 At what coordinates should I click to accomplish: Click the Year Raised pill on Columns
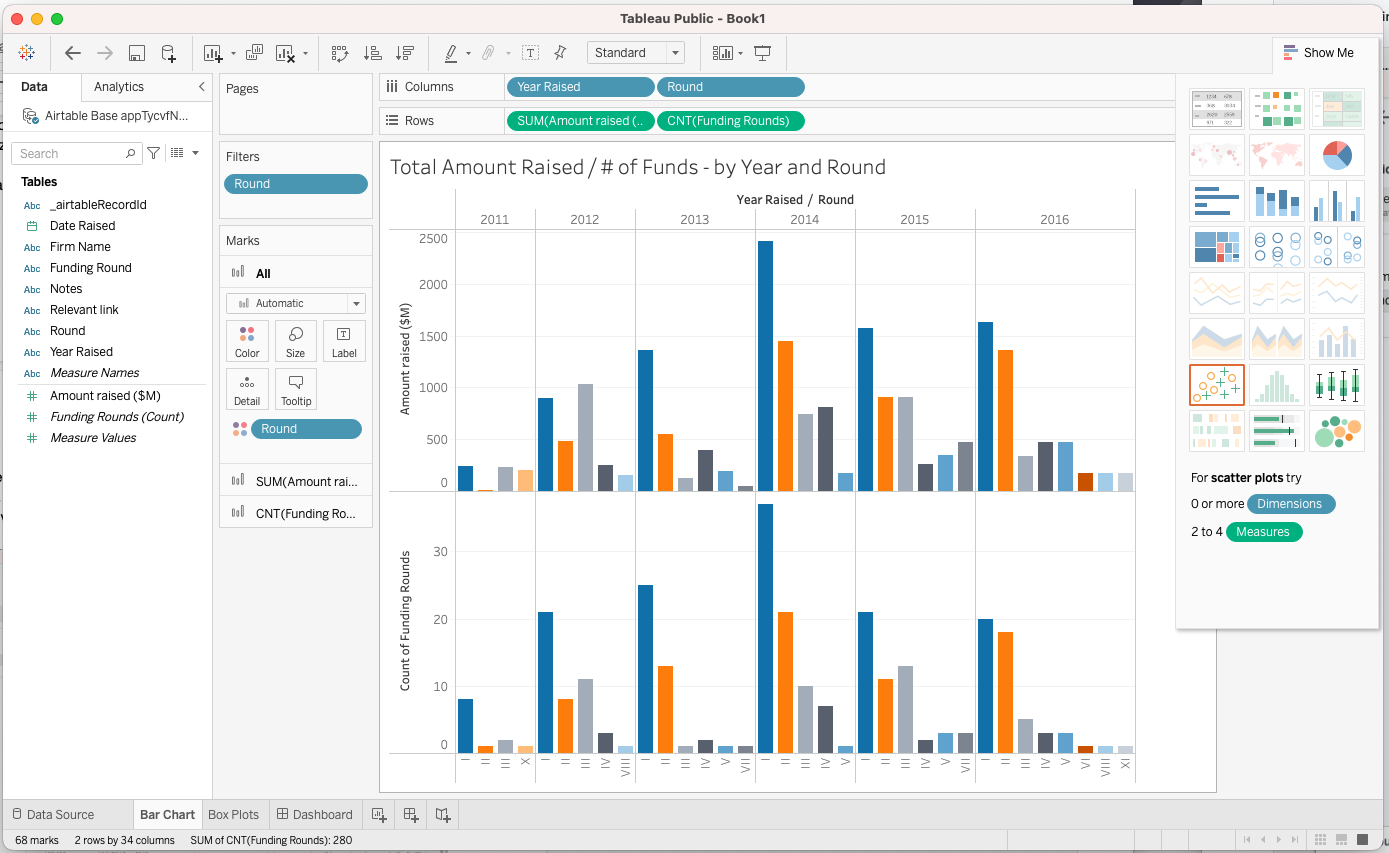581,87
